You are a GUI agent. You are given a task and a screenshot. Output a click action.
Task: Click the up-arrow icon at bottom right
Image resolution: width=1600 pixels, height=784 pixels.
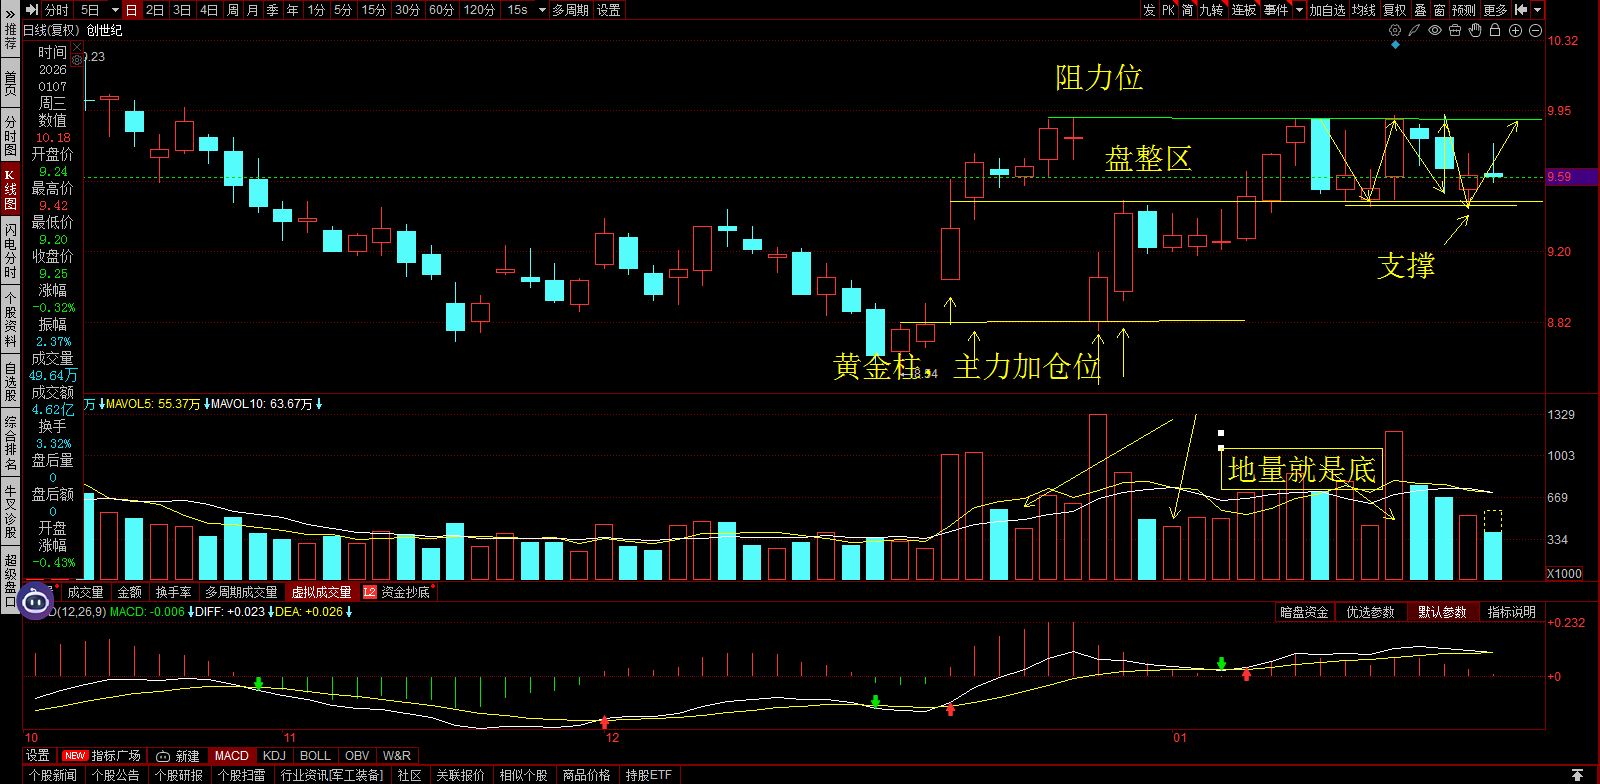coord(1577,775)
